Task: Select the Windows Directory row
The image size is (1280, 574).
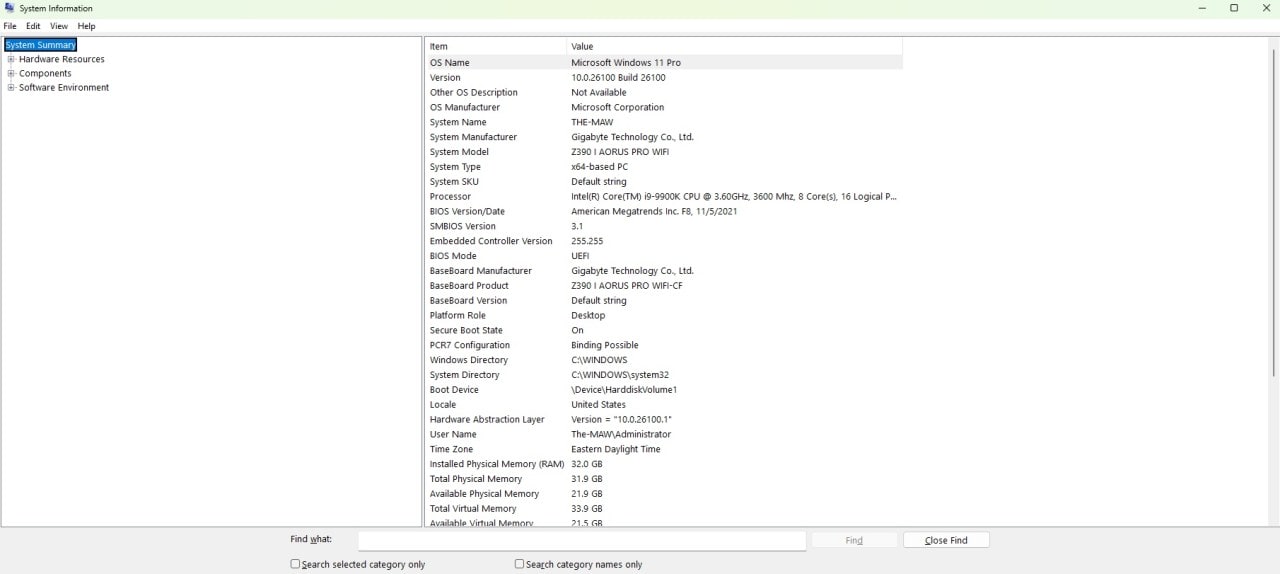Action: point(664,360)
